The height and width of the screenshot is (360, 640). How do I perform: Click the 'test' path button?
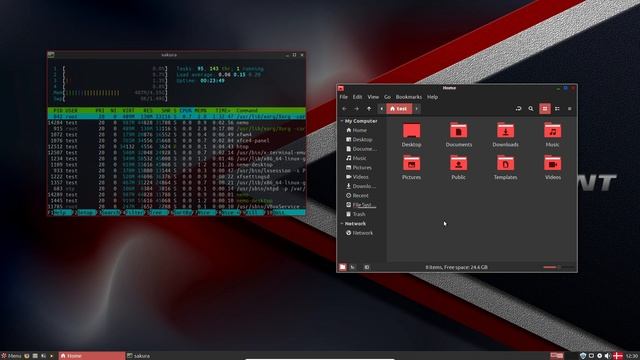coord(399,109)
